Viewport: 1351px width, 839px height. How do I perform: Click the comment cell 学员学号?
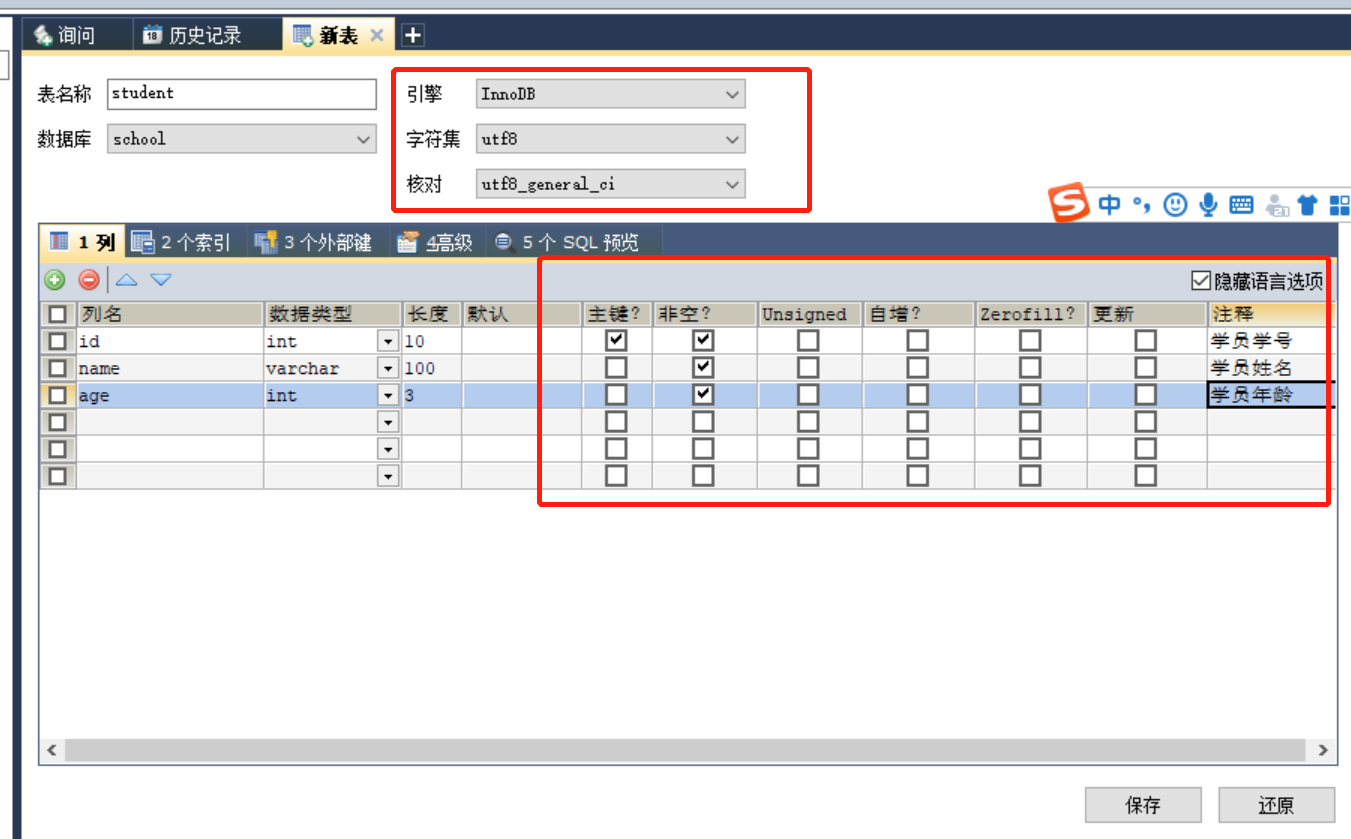coord(1271,341)
